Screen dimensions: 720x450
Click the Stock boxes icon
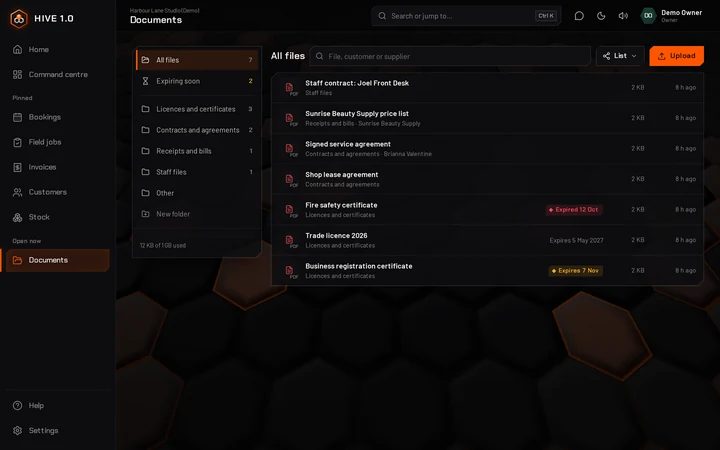click(17, 217)
